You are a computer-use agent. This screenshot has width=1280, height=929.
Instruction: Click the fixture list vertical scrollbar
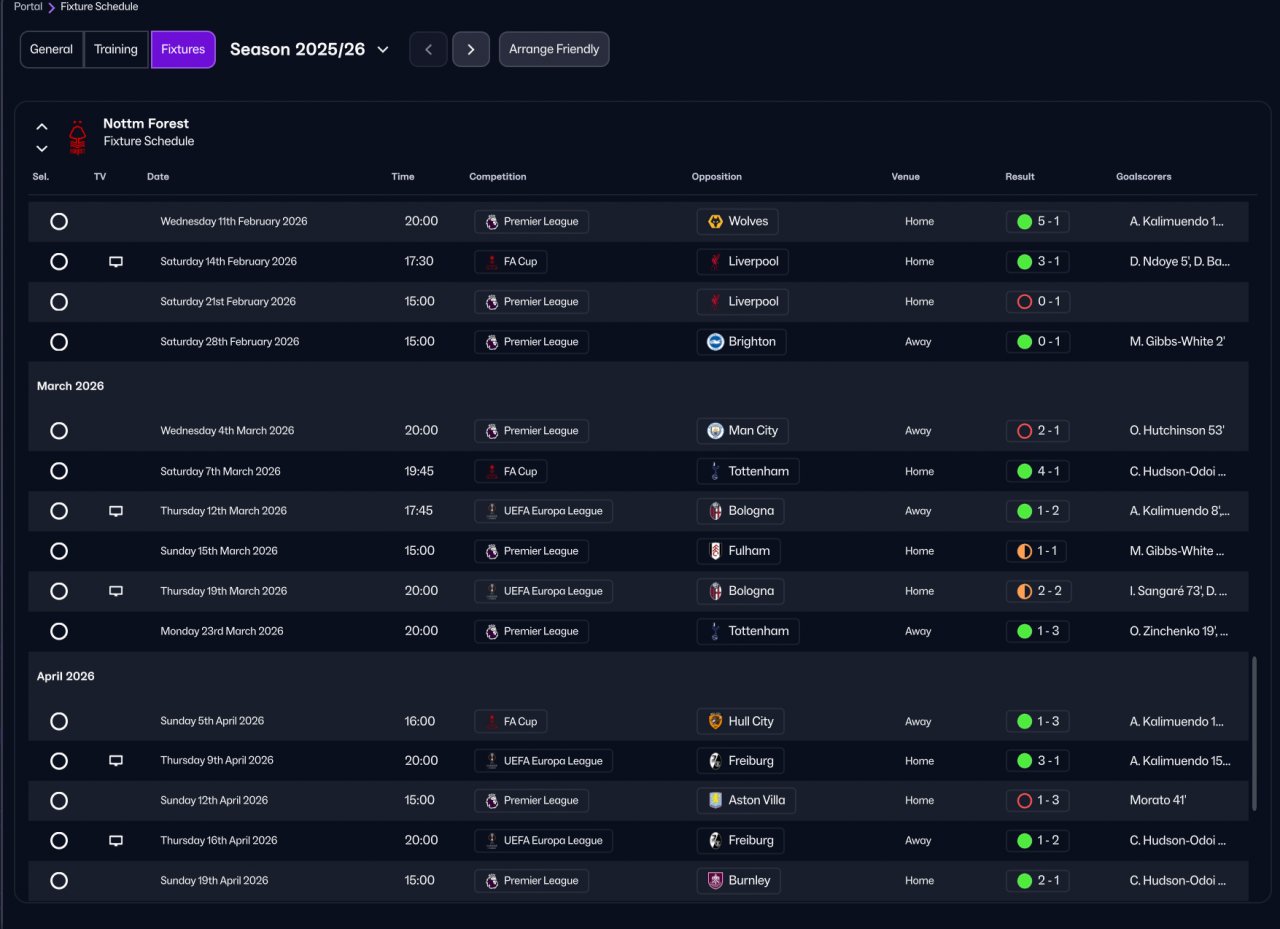point(1253,733)
